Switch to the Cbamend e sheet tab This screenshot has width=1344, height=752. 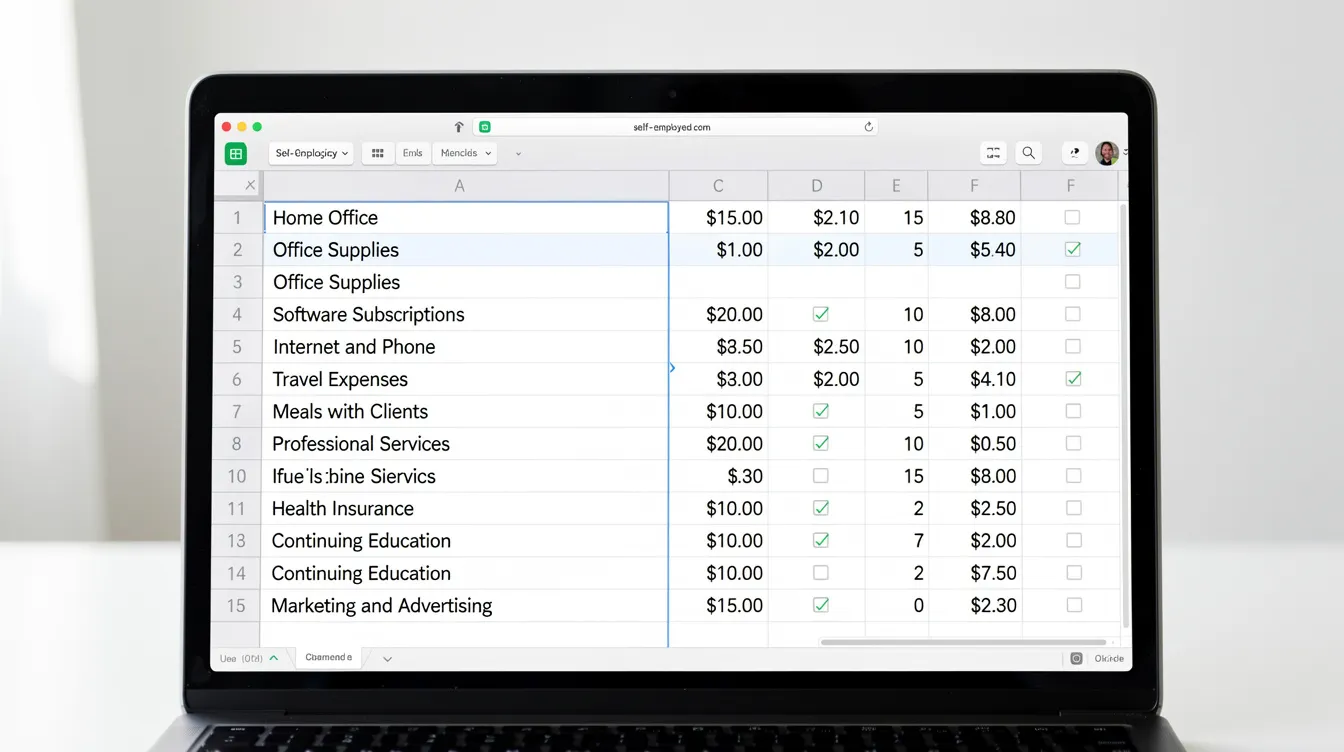[329, 657]
